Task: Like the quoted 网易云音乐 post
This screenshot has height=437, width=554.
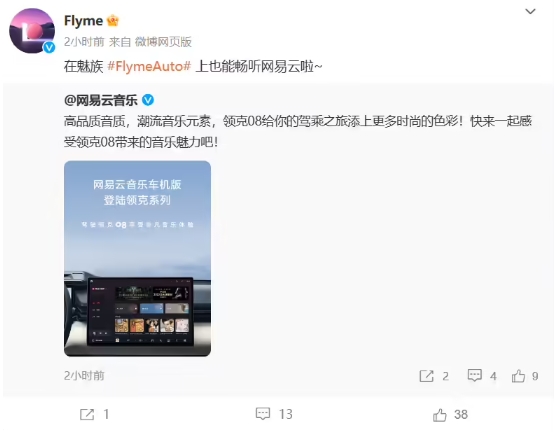Action: pyautogui.click(x=525, y=376)
